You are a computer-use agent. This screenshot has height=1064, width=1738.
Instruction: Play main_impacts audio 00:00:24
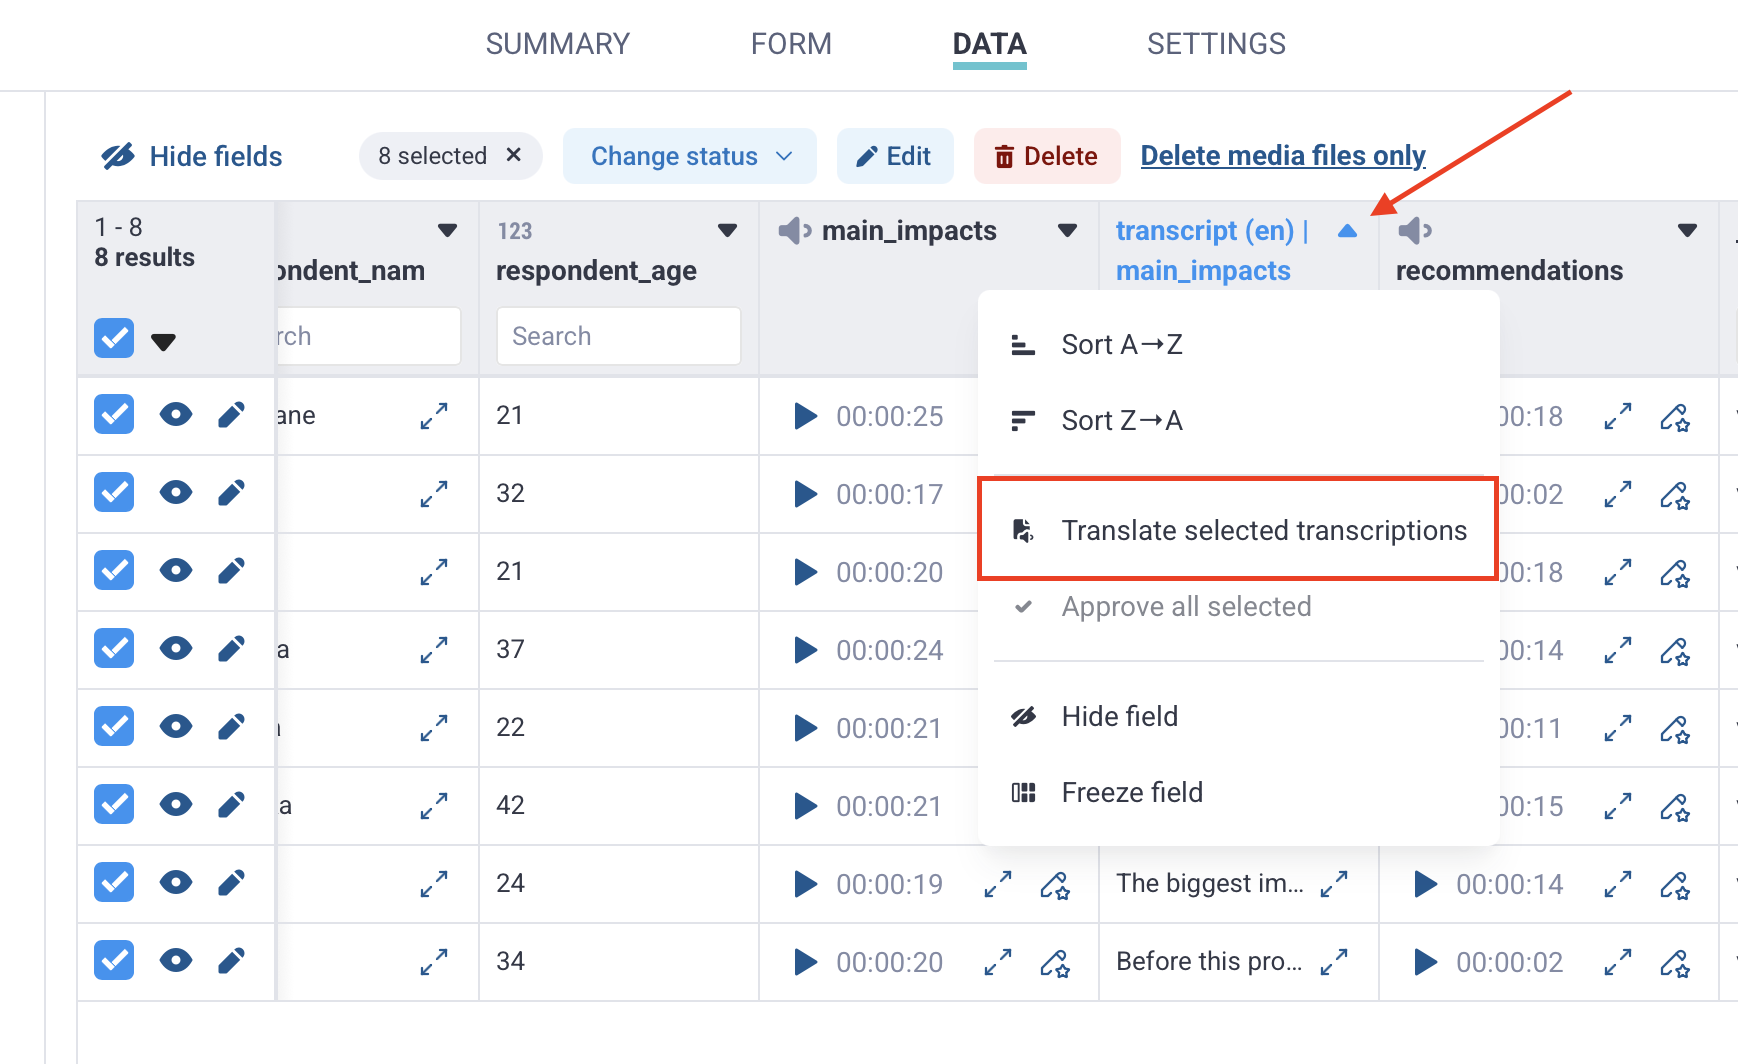pos(805,650)
